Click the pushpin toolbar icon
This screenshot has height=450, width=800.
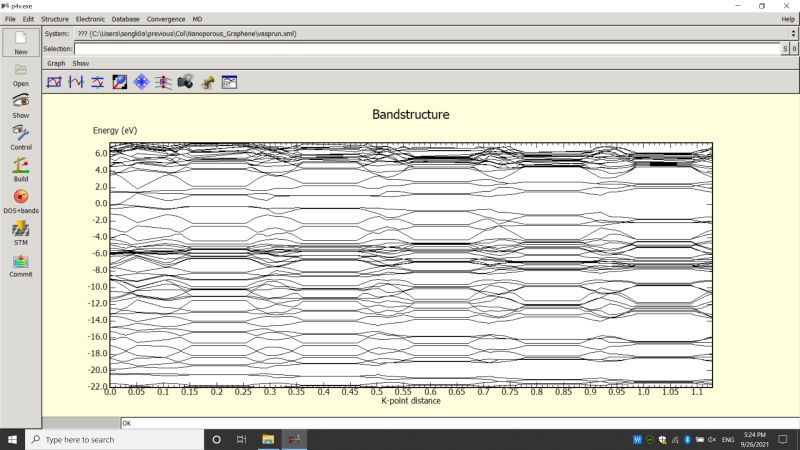pos(207,82)
